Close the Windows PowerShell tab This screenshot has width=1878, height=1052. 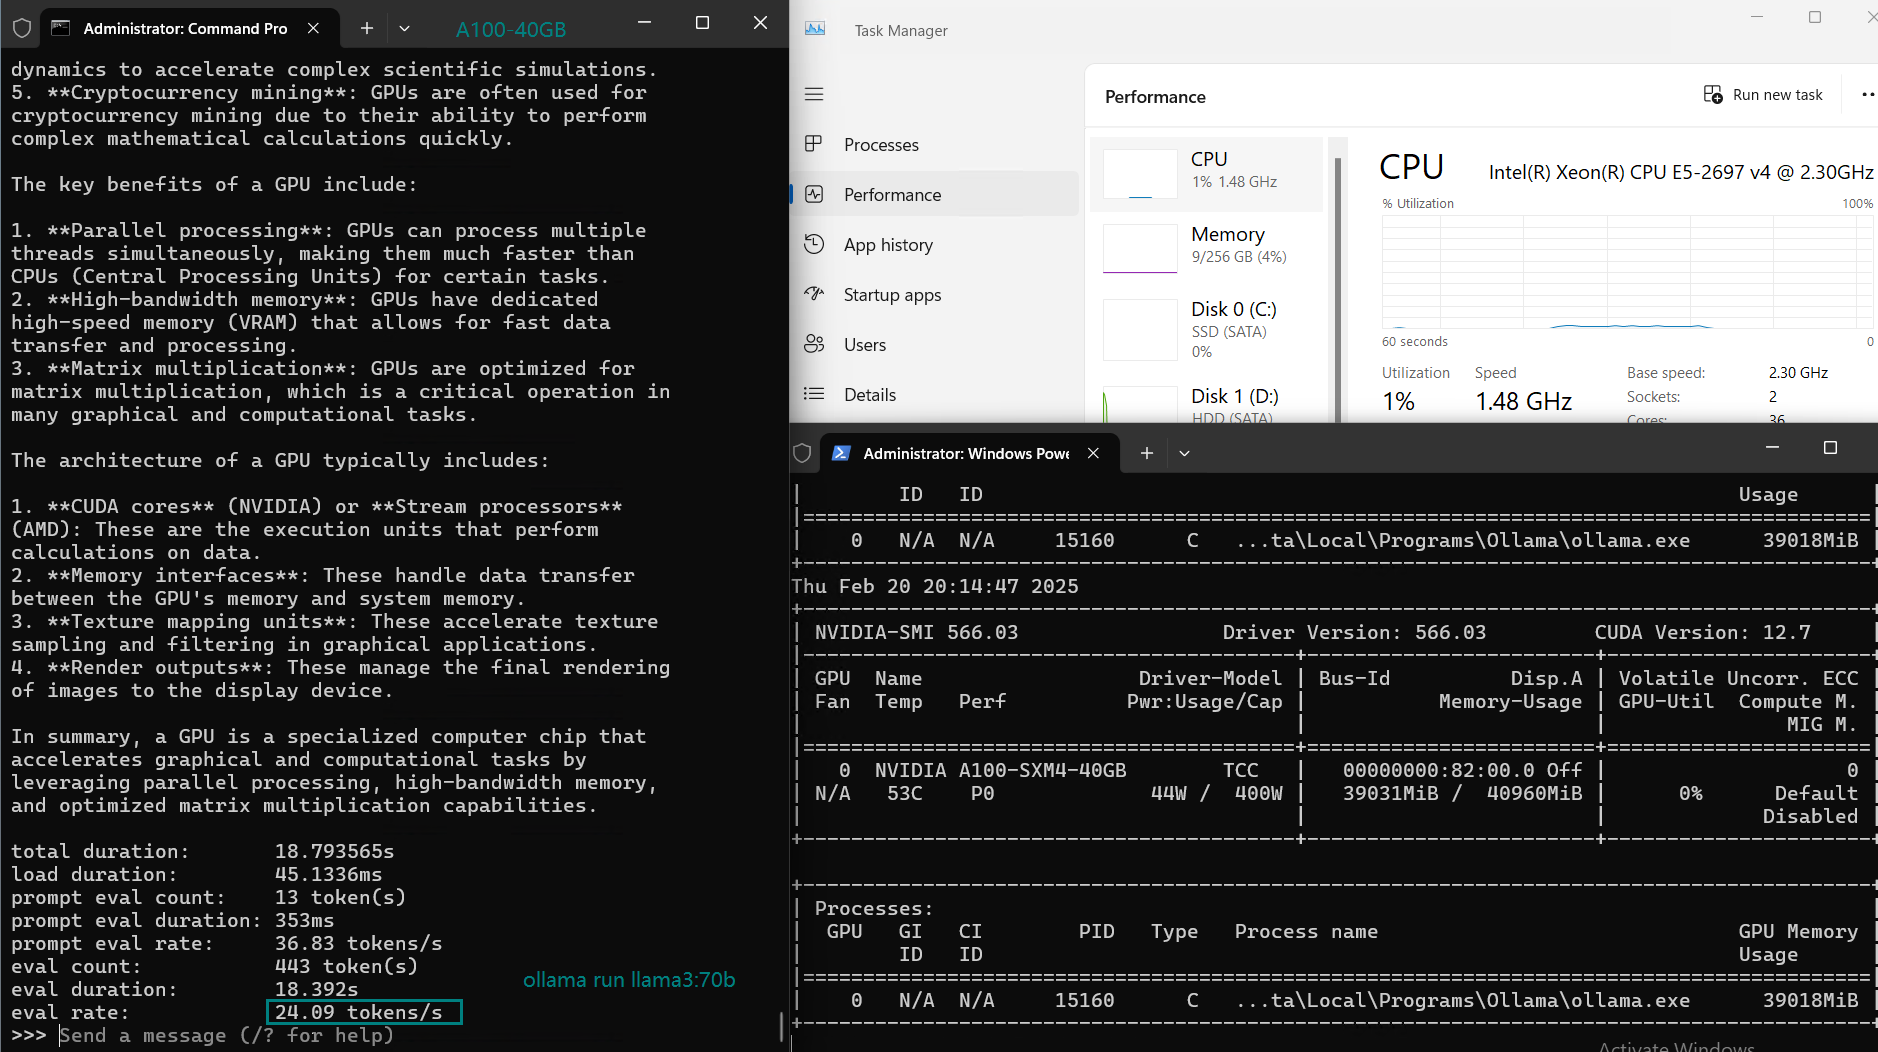tap(1093, 453)
